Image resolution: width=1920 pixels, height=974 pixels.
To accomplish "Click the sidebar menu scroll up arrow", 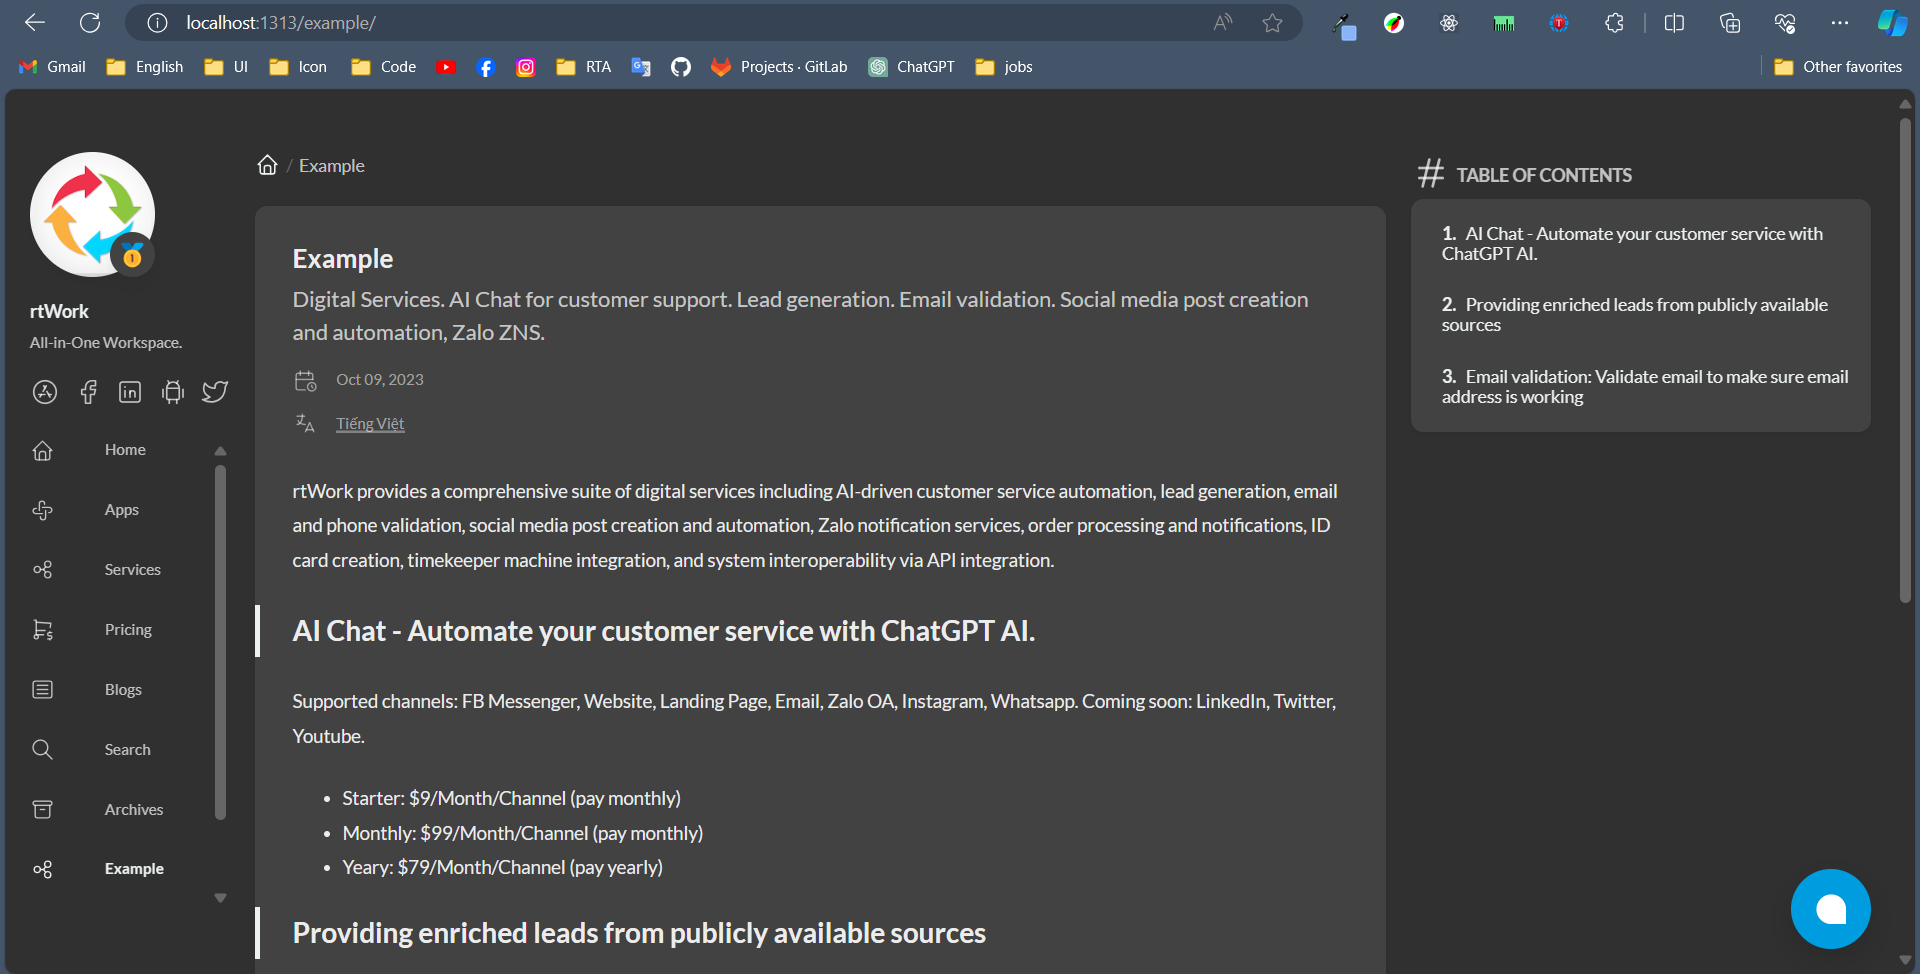I will coord(221,451).
